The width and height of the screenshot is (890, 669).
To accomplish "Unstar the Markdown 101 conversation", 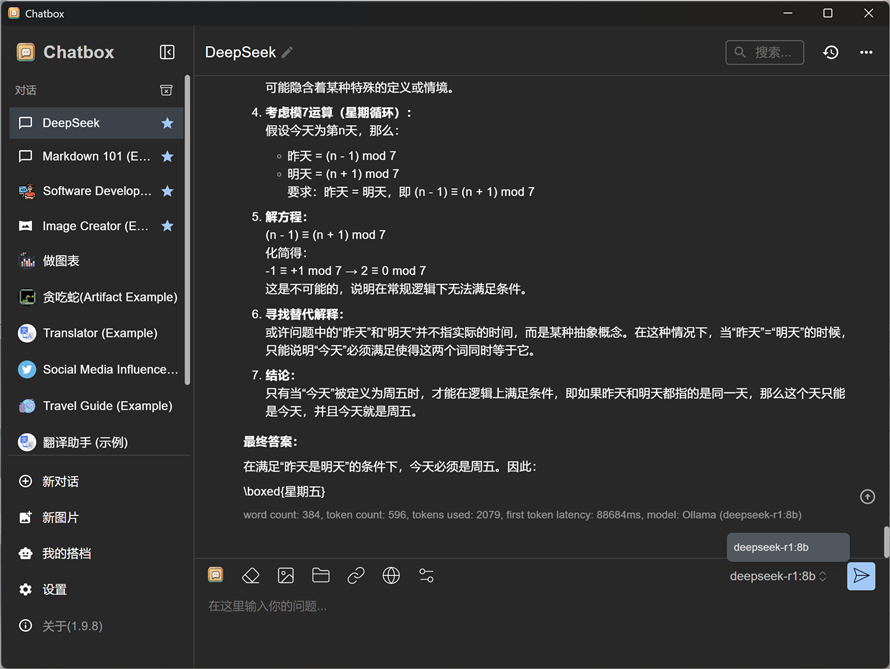I will point(167,157).
